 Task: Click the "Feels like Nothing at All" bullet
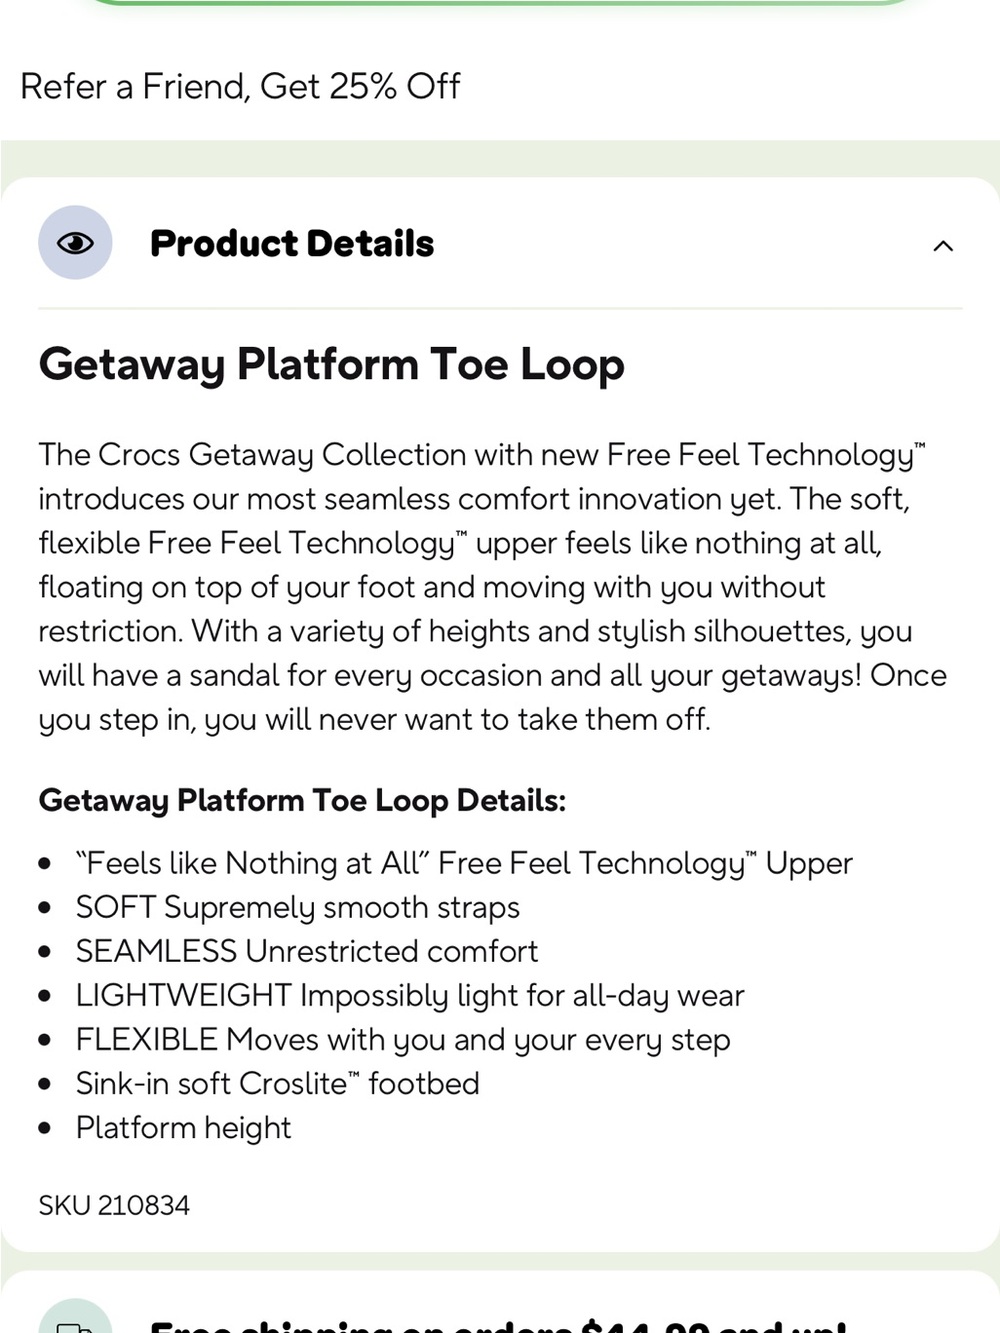(x=464, y=863)
